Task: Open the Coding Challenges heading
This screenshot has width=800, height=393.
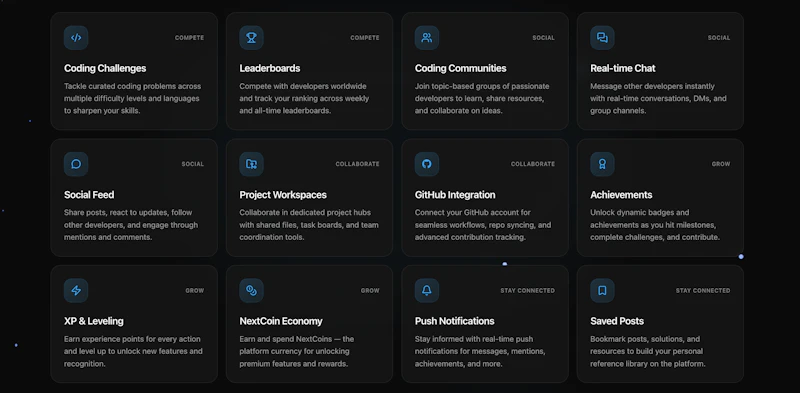Action: tap(105, 68)
